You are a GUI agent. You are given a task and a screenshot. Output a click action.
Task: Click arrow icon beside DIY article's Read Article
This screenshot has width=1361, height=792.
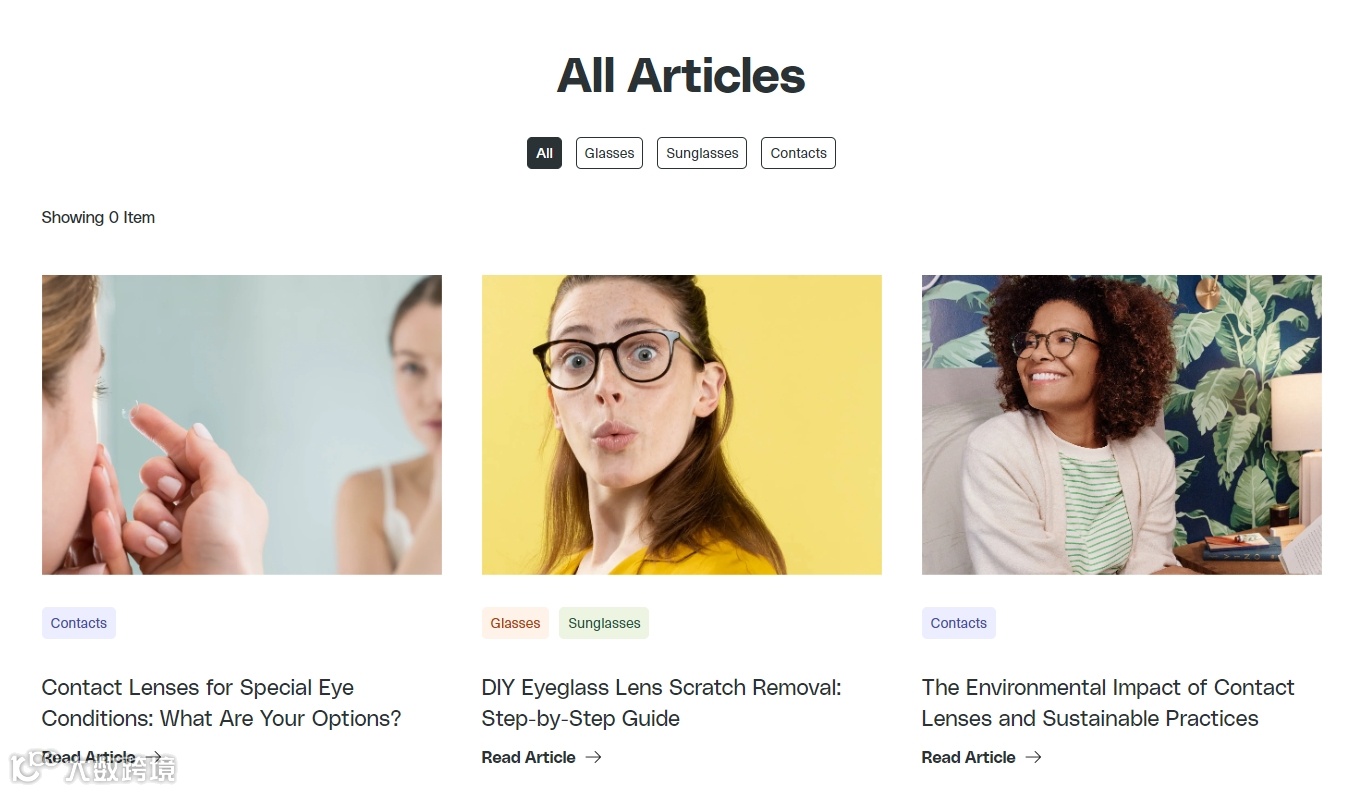(594, 757)
